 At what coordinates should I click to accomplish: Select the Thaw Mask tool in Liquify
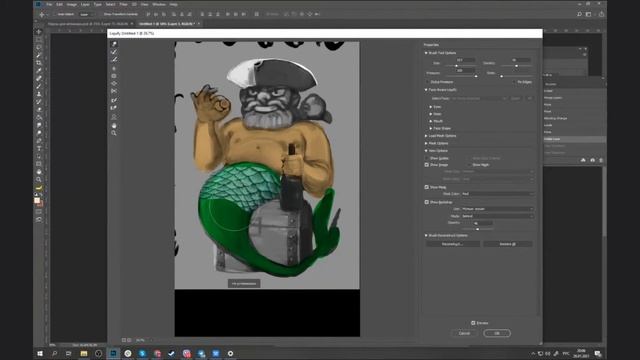point(114,108)
